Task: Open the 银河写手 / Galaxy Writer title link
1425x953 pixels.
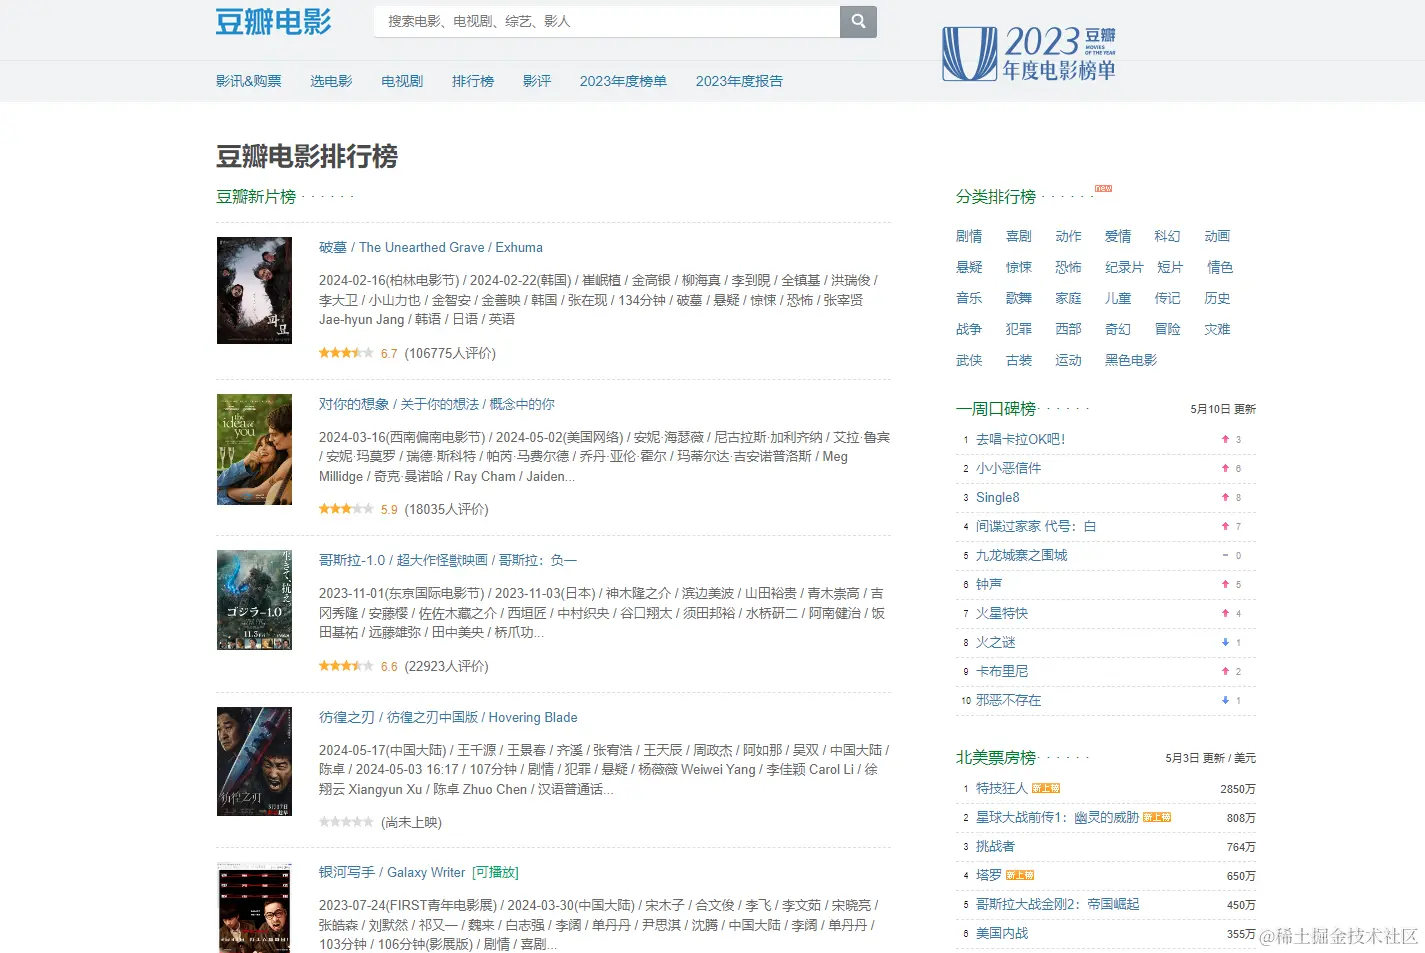Action: click(x=392, y=872)
